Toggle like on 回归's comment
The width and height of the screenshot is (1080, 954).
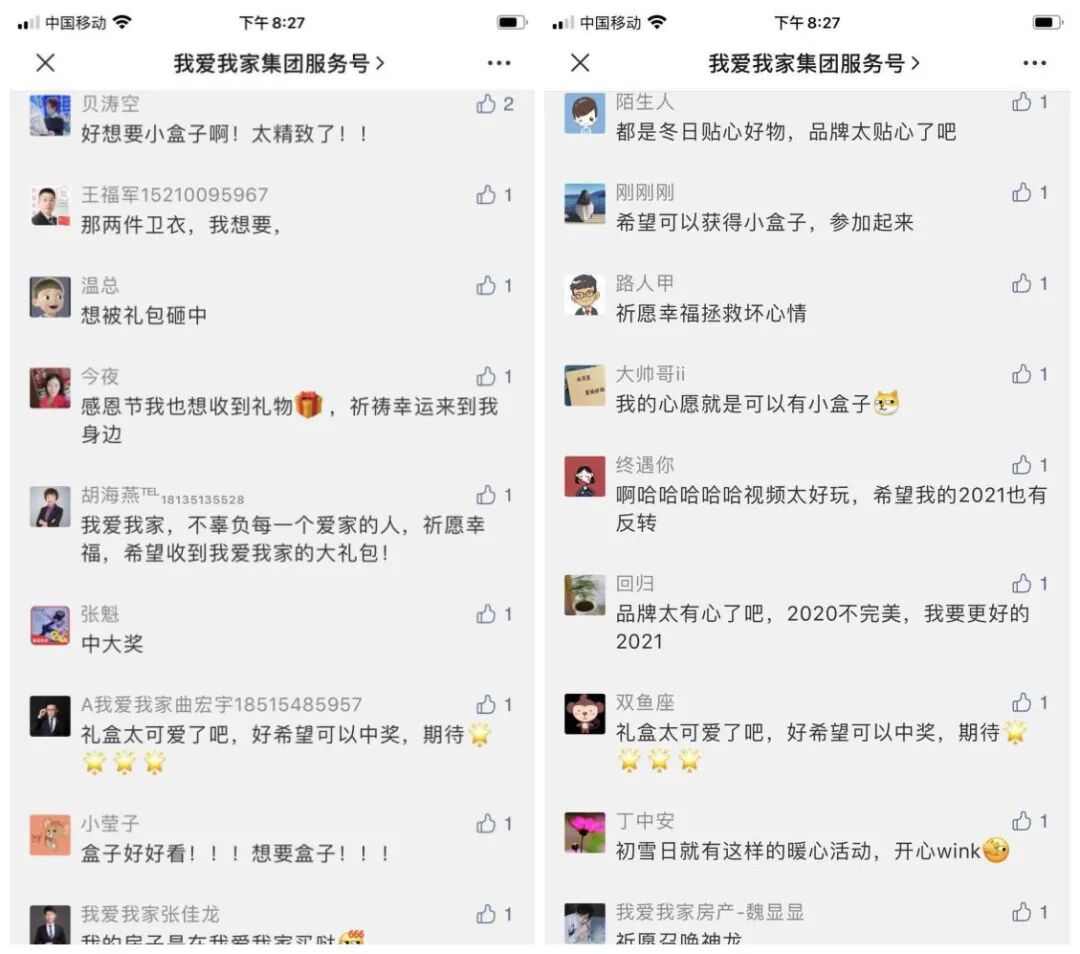point(1021,584)
